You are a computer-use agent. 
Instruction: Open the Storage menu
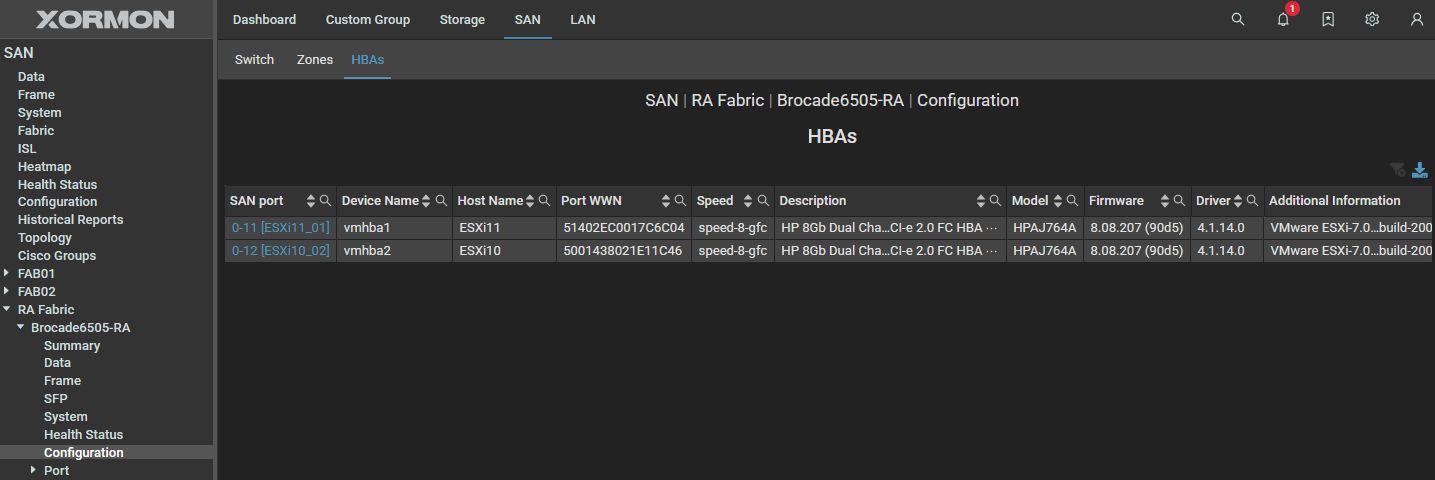pos(462,20)
